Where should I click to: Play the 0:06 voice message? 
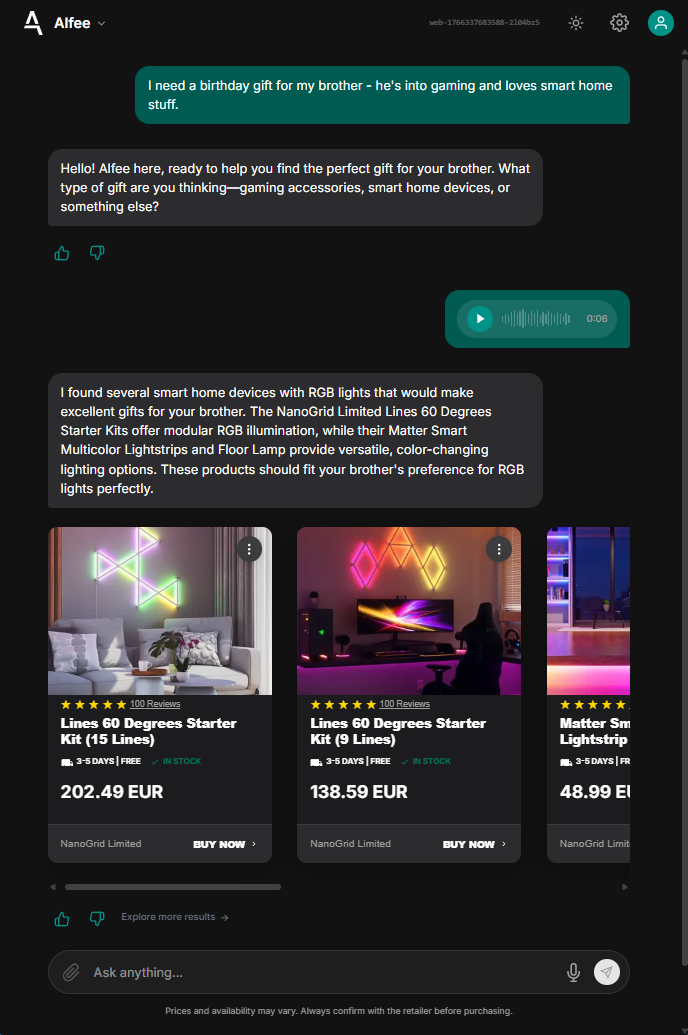480,319
